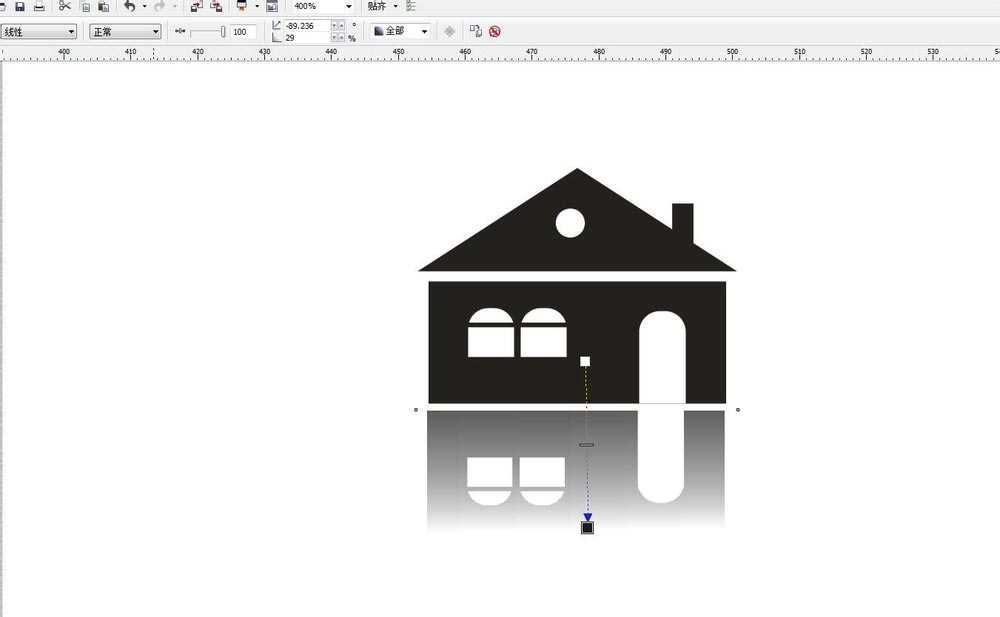This screenshot has width=1000, height=617.
Task: Click the Undo arrow icon
Action: [129, 6]
